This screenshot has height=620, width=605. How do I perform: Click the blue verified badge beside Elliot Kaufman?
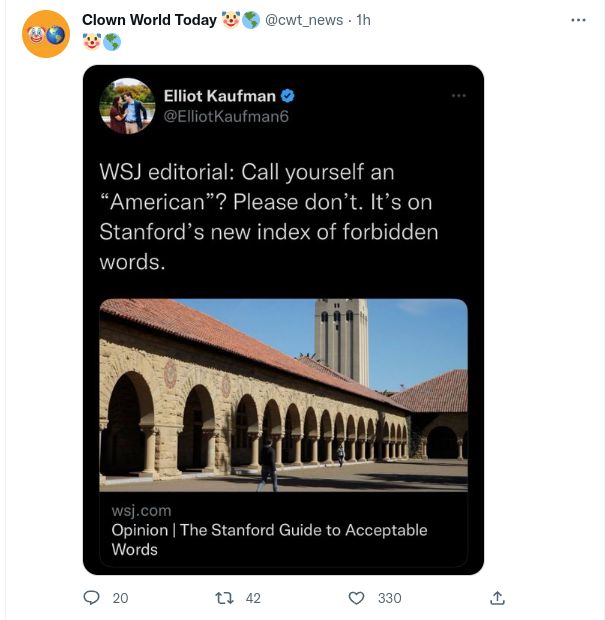tap(288, 96)
